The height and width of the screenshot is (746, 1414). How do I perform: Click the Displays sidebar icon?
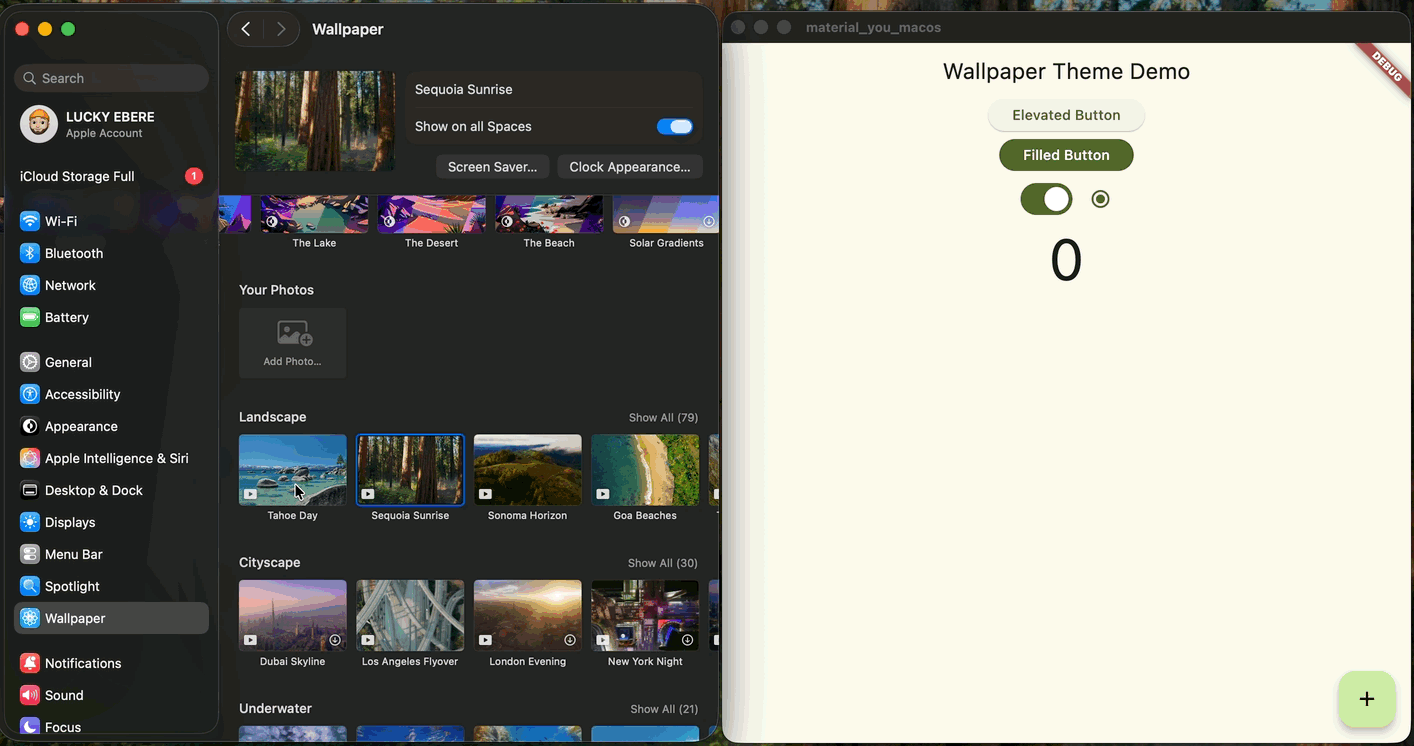coord(30,522)
